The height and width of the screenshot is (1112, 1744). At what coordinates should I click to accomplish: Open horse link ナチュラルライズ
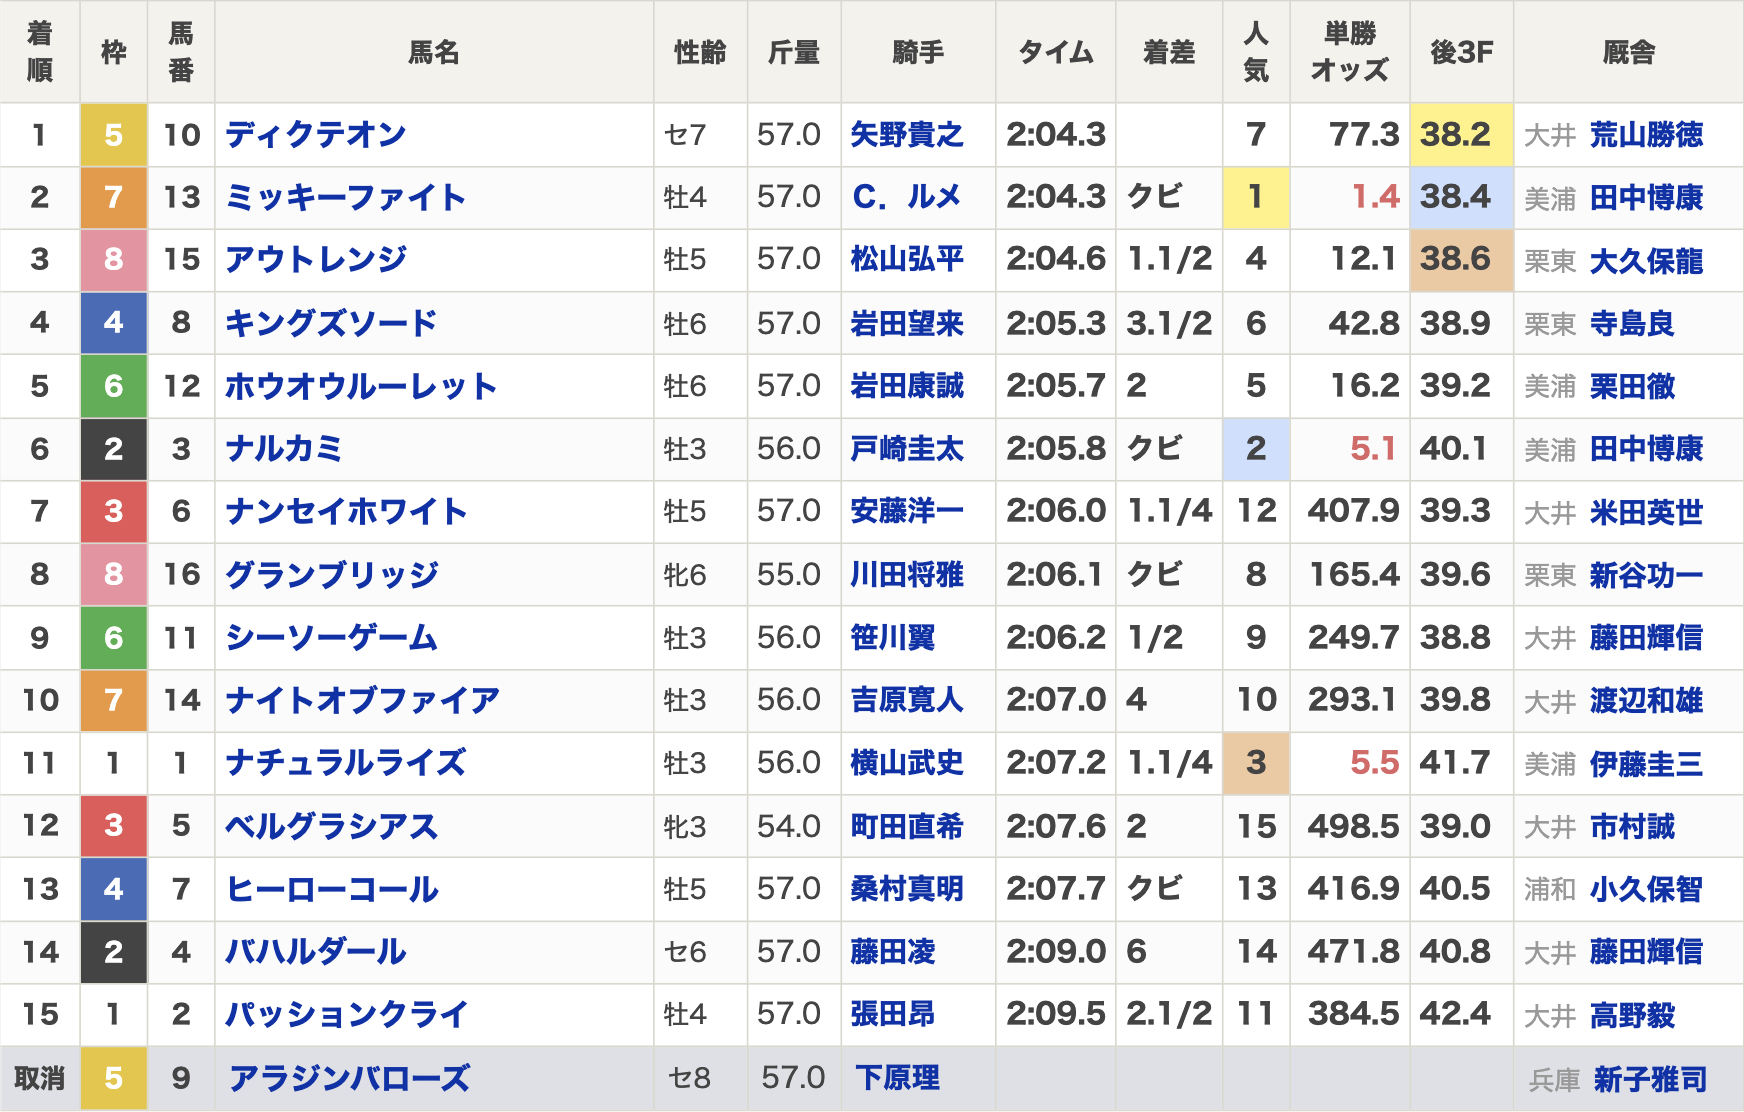(345, 763)
